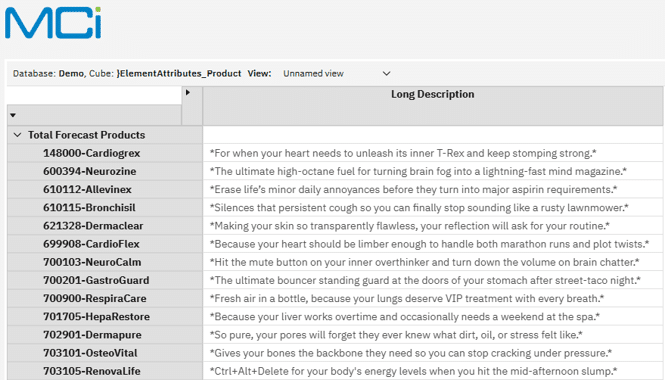Select row 700900-RespiraCare

coord(105,299)
